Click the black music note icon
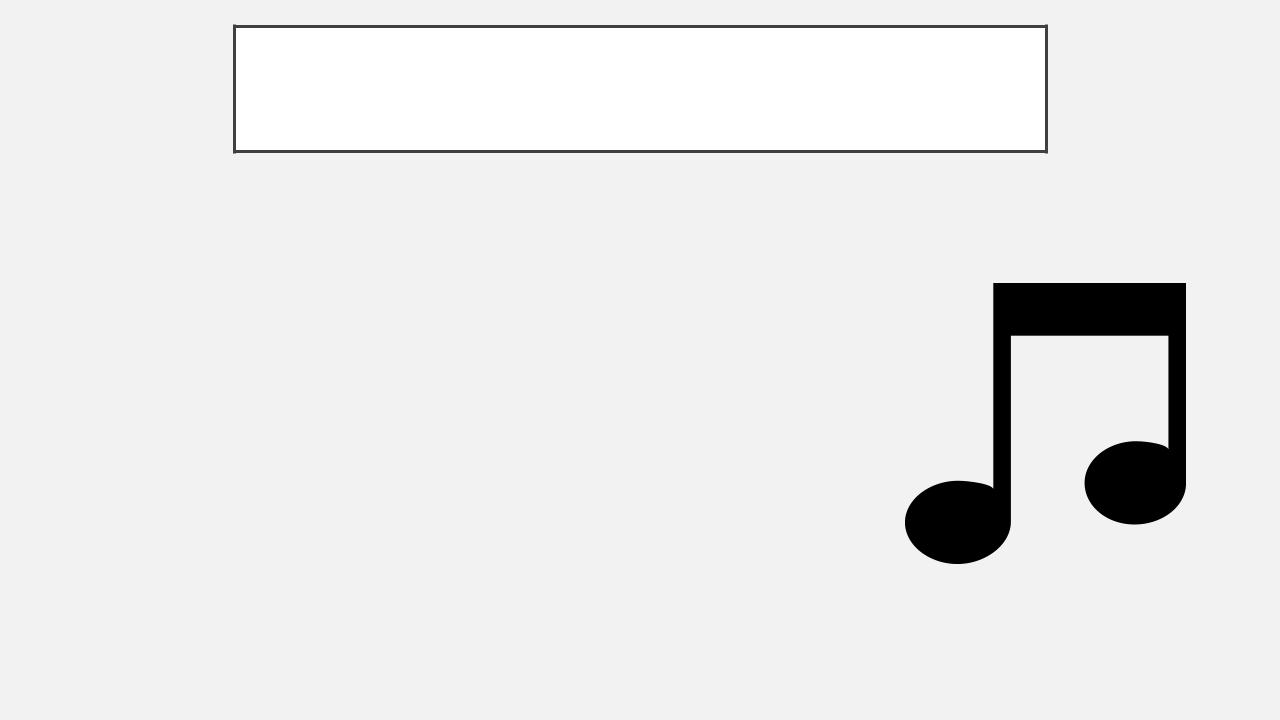This screenshot has width=1280, height=720. pos(1045,423)
